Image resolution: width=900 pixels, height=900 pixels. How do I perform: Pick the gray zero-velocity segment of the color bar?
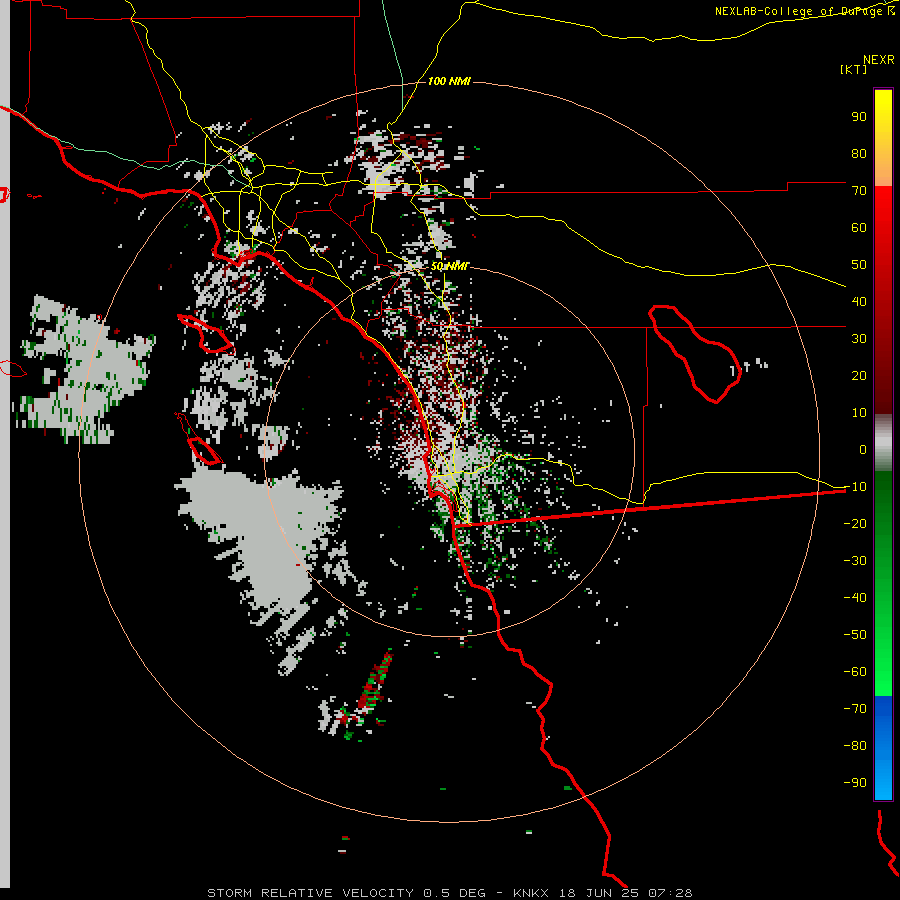tap(883, 443)
